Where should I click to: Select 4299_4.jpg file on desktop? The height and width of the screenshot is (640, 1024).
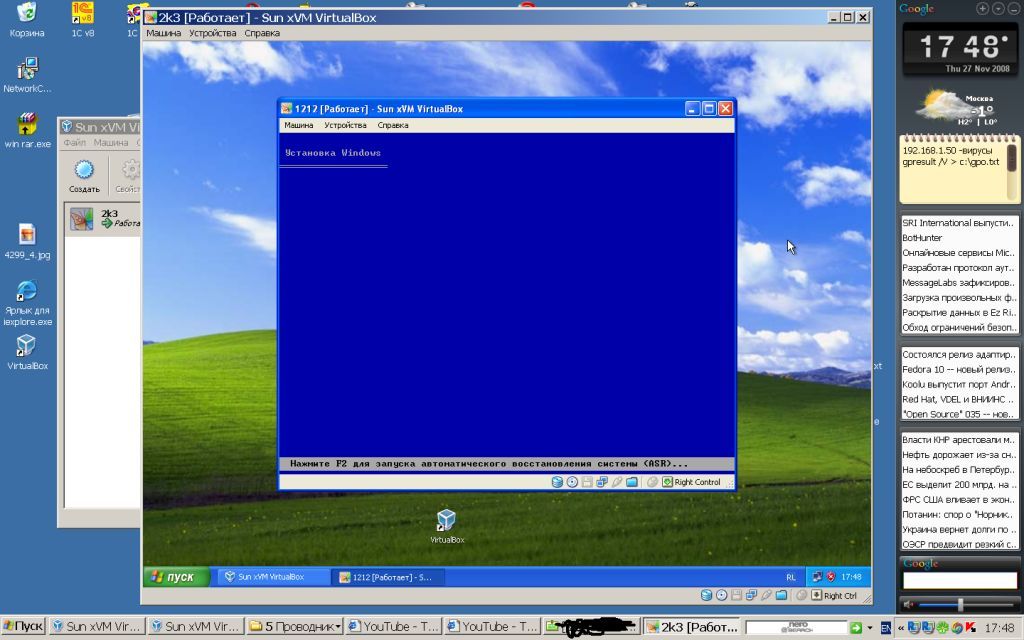27,242
